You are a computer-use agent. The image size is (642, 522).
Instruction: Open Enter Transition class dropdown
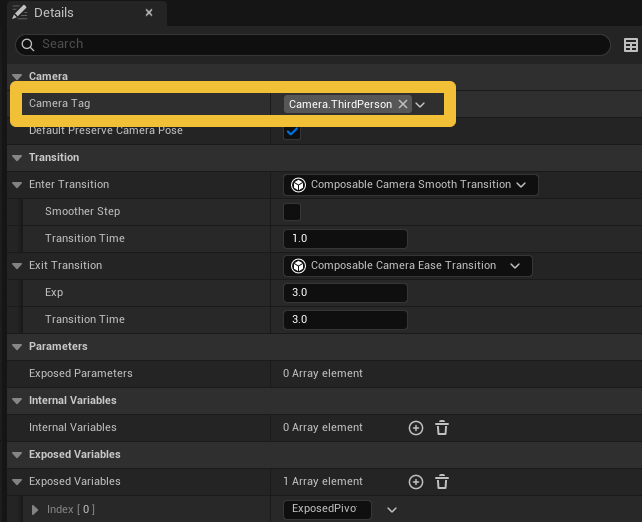(x=411, y=185)
